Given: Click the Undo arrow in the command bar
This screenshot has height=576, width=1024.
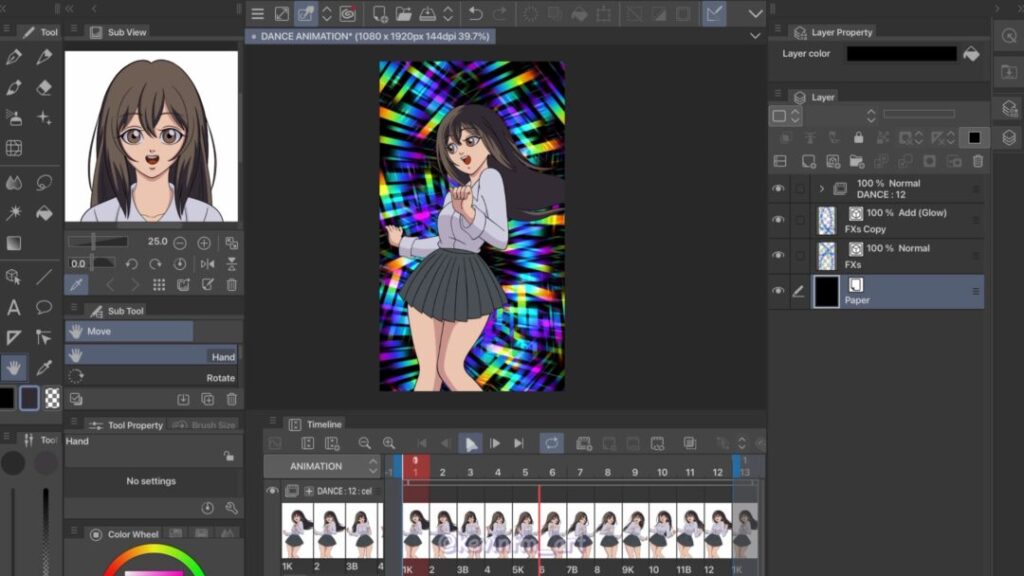Looking at the screenshot, I should pos(475,14).
